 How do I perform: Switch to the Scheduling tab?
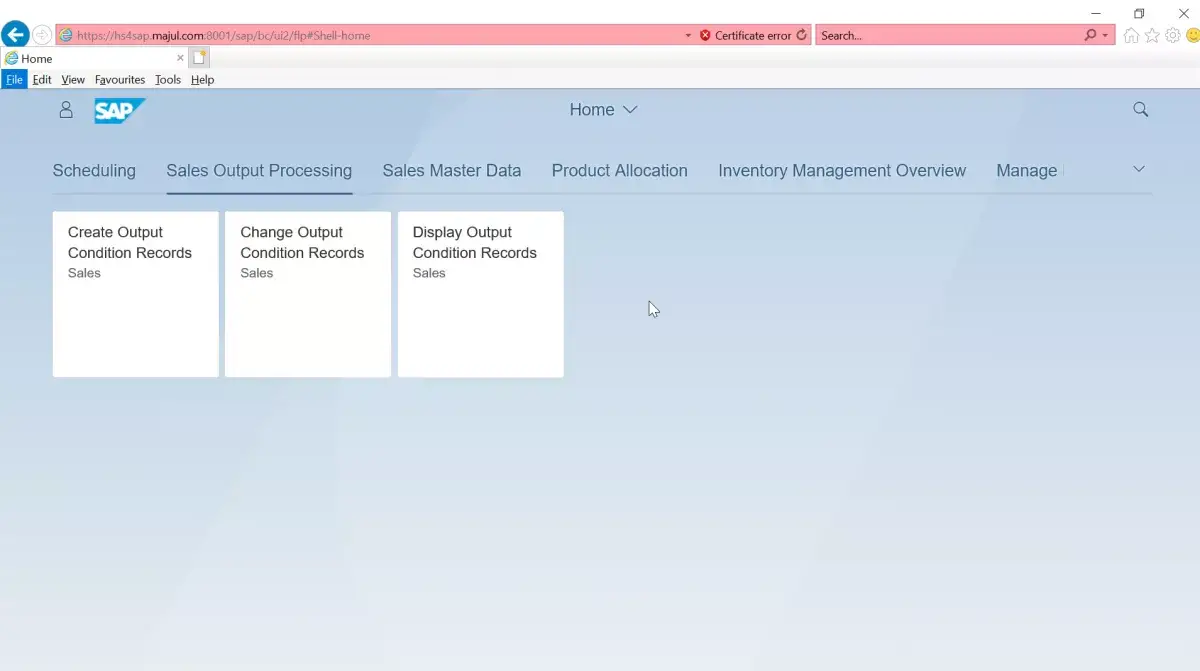click(94, 171)
